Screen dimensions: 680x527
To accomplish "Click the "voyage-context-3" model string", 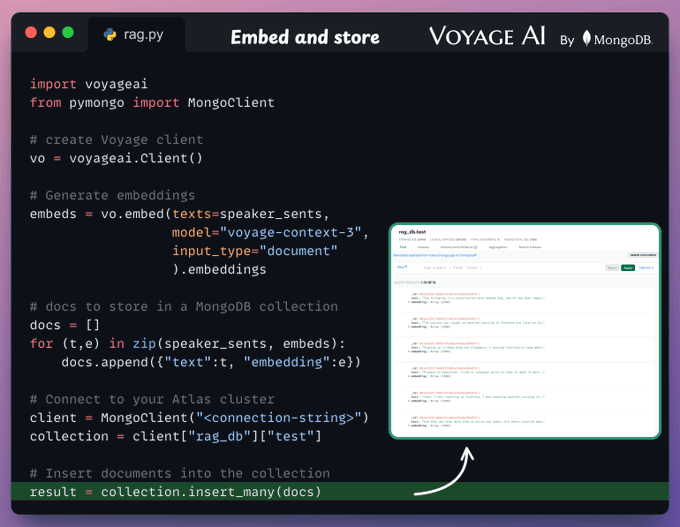I will (x=290, y=232).
